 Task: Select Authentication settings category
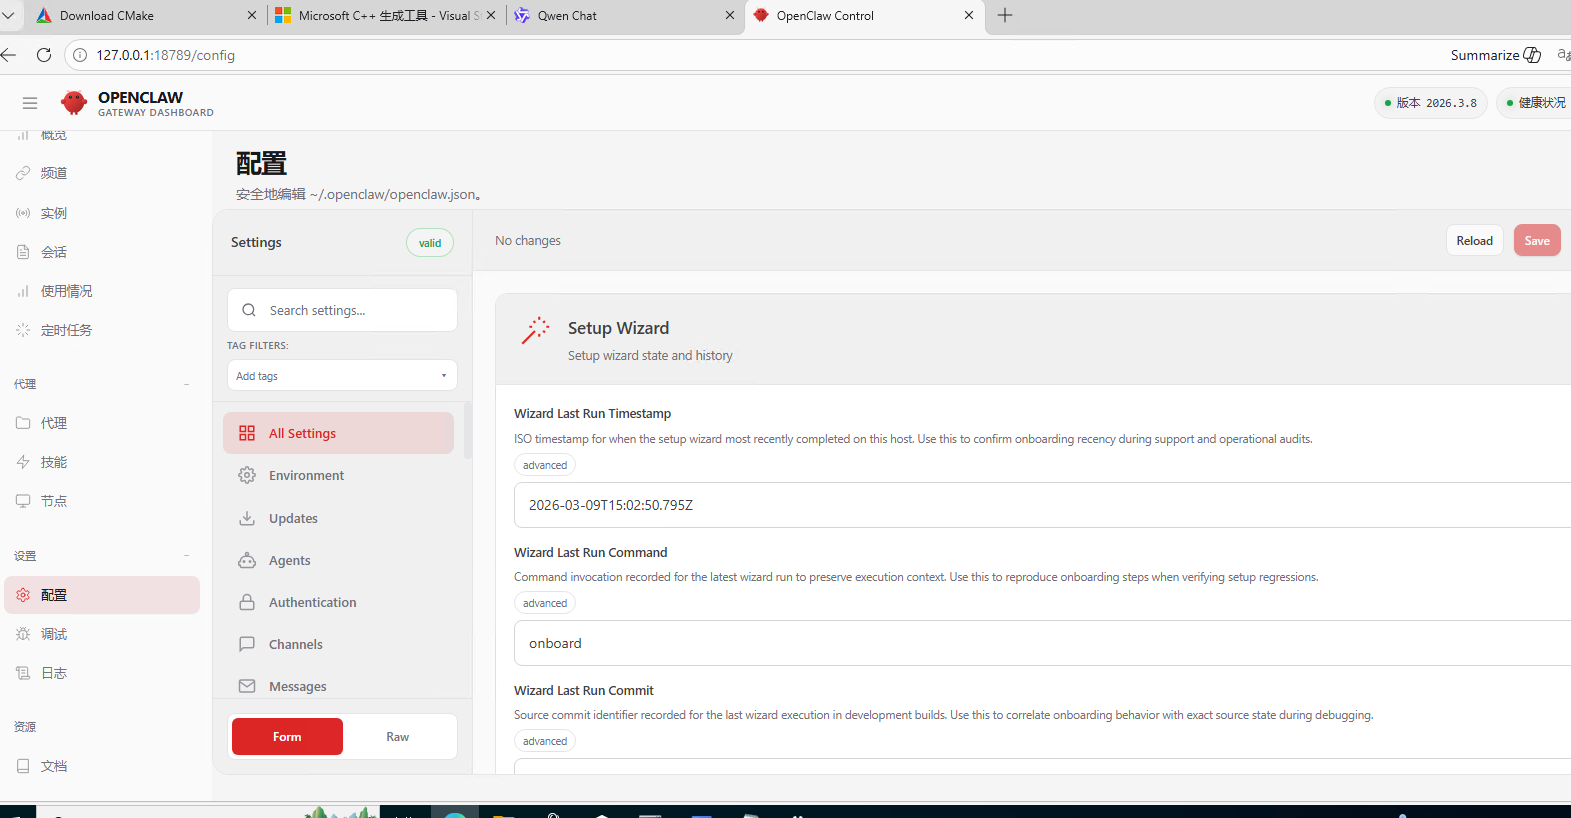click(x=312, y=603)
